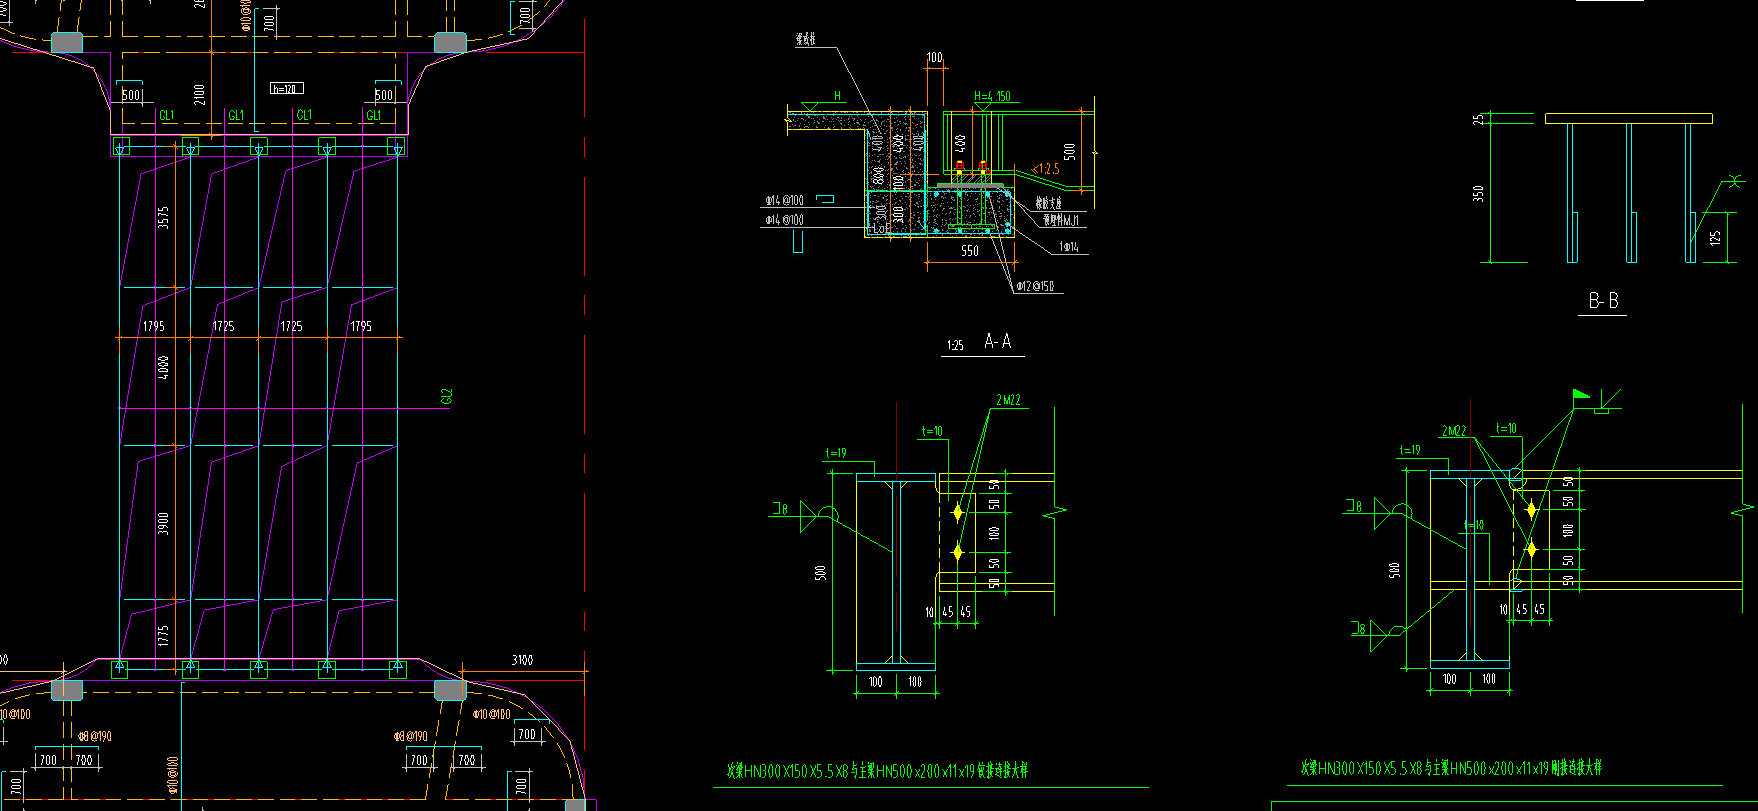Click the 550 dimension under section A-A
This screenshot has height=811, width=1758.
[970, 251]
